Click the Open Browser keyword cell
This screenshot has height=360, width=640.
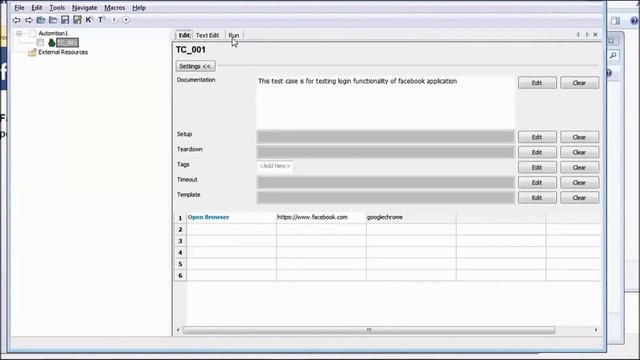click(231, 218)
